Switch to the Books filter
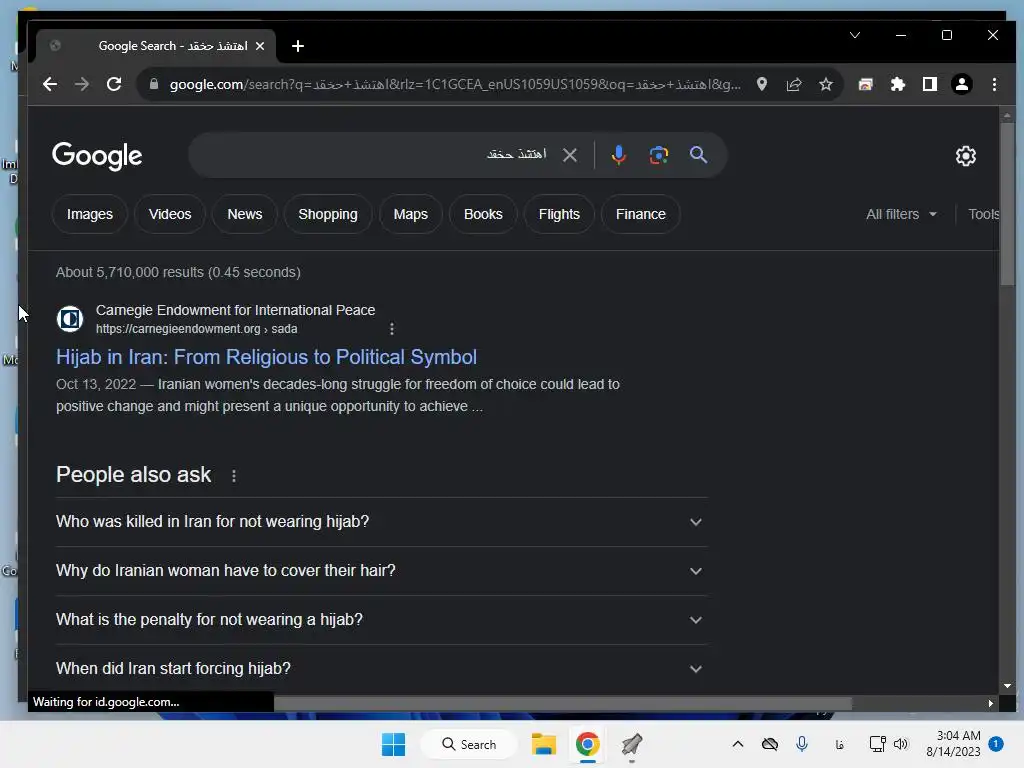Image resolution: width=1024 pixels, height=768 pixels. tap(483, 214)
